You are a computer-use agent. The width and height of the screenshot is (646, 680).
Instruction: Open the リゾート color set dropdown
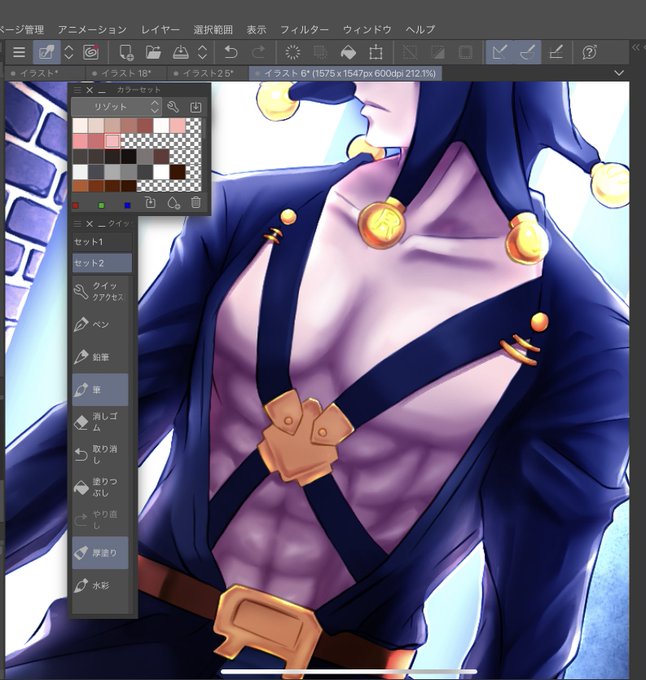click(116, 107)
